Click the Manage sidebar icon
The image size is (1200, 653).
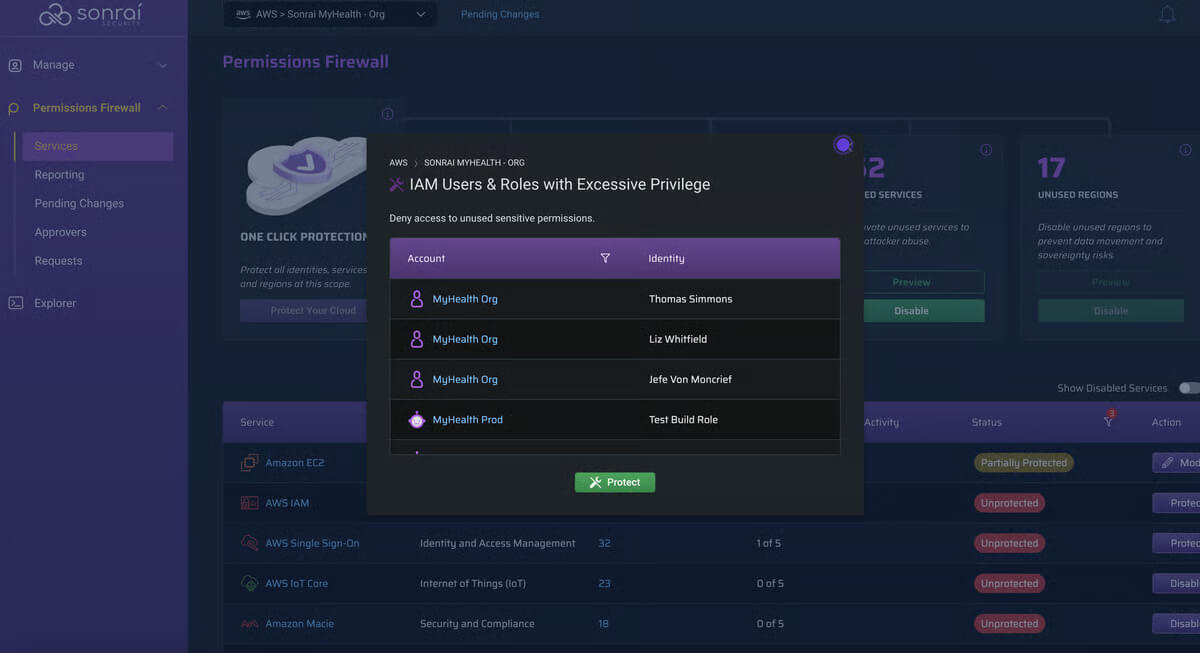pos(15,65)
